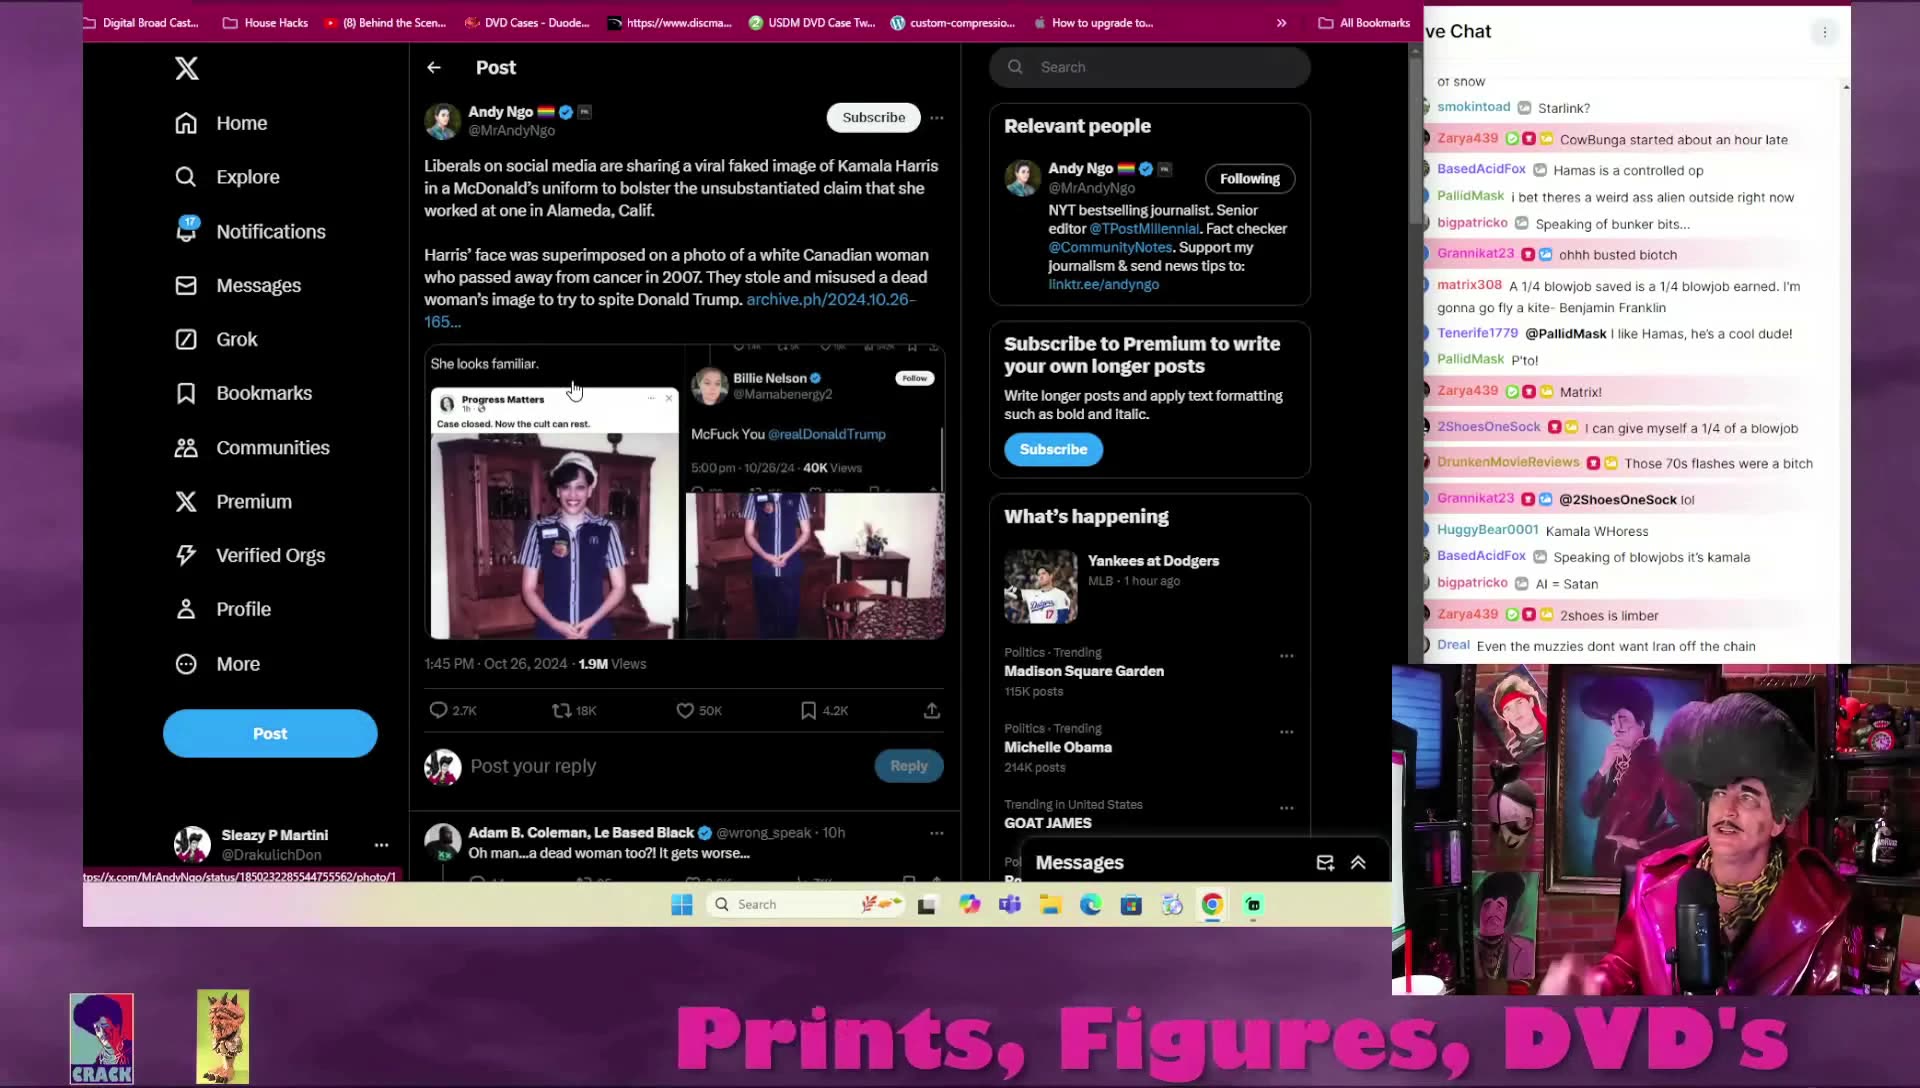
Task: Open more options for Madison Square Garden trend
Action: pyautogui.click(x=1286, y=656)
